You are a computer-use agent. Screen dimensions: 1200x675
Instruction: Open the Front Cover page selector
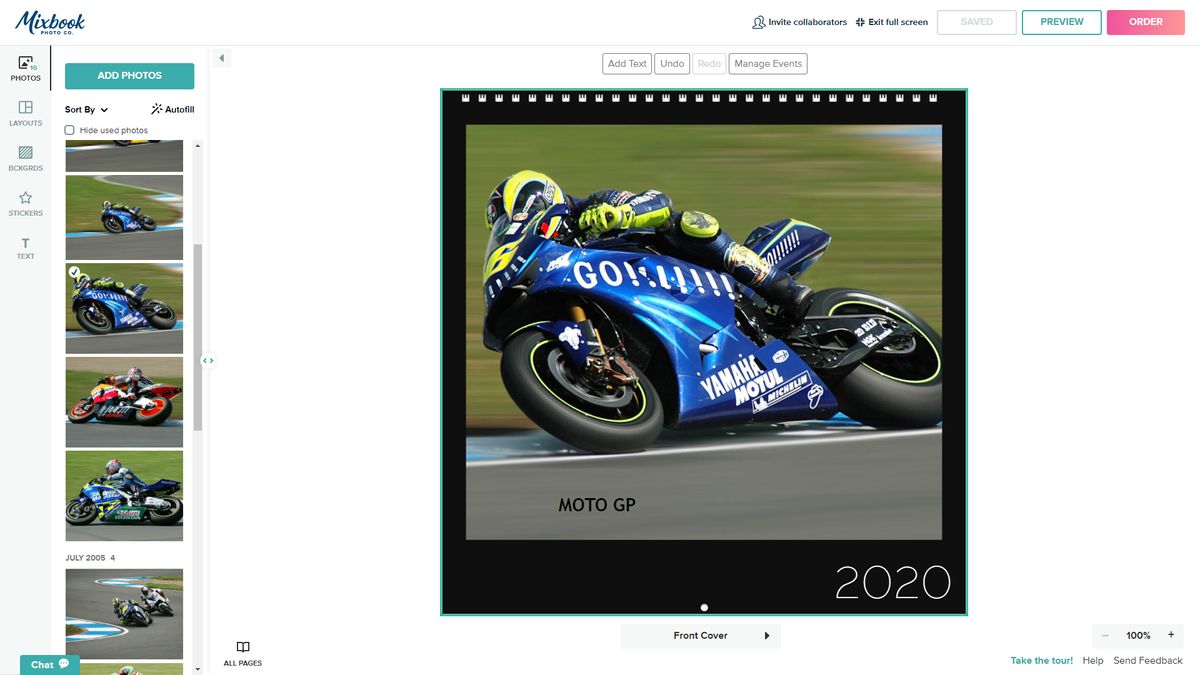[700, 635]
